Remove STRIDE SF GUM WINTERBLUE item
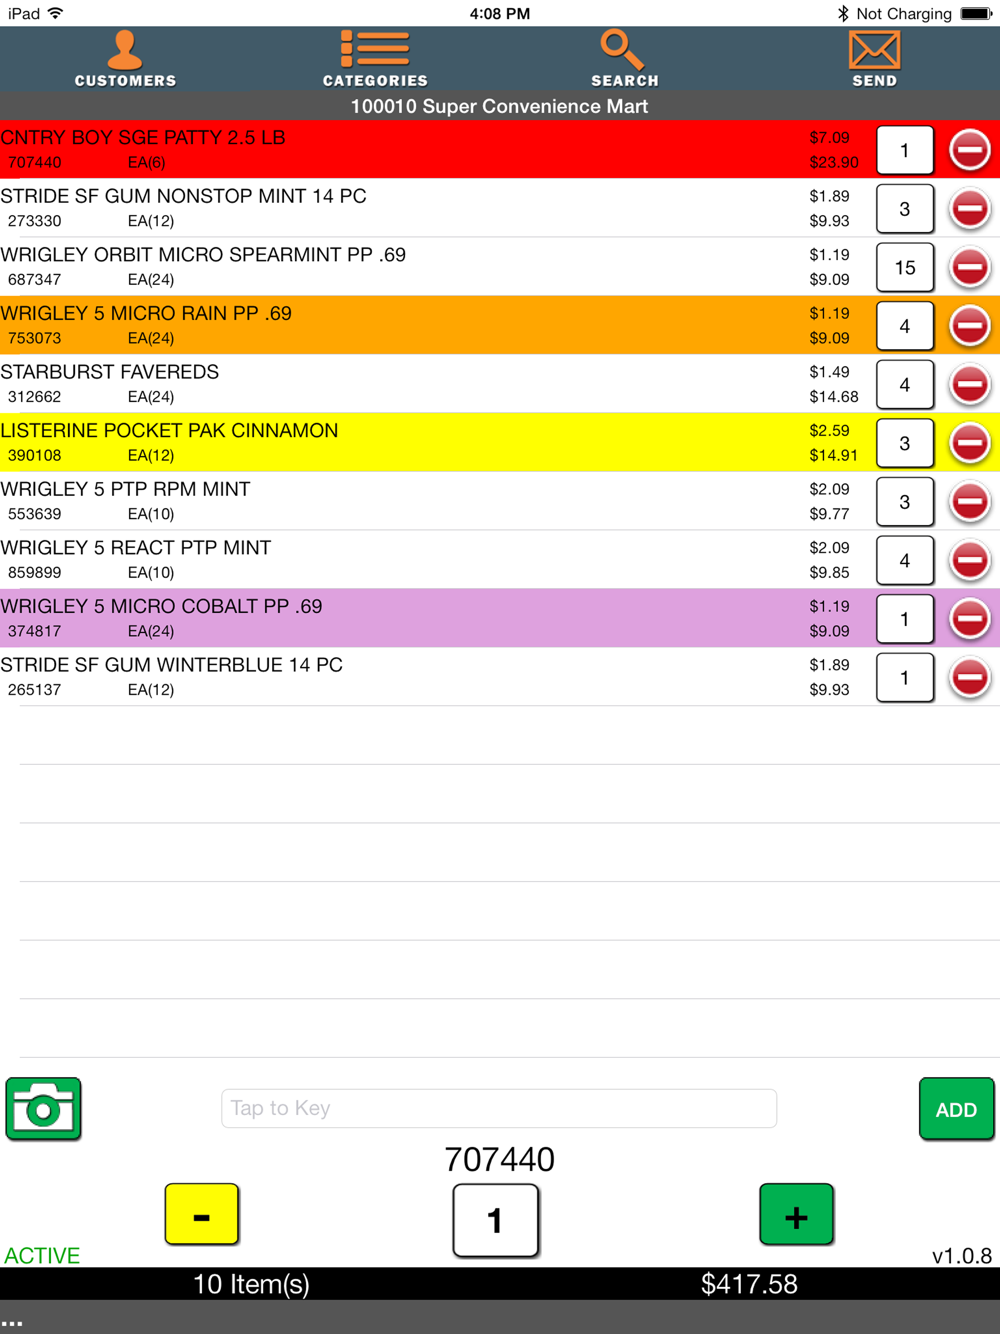The height and width of the screenshot is (1334, 1000). point(969,678)
